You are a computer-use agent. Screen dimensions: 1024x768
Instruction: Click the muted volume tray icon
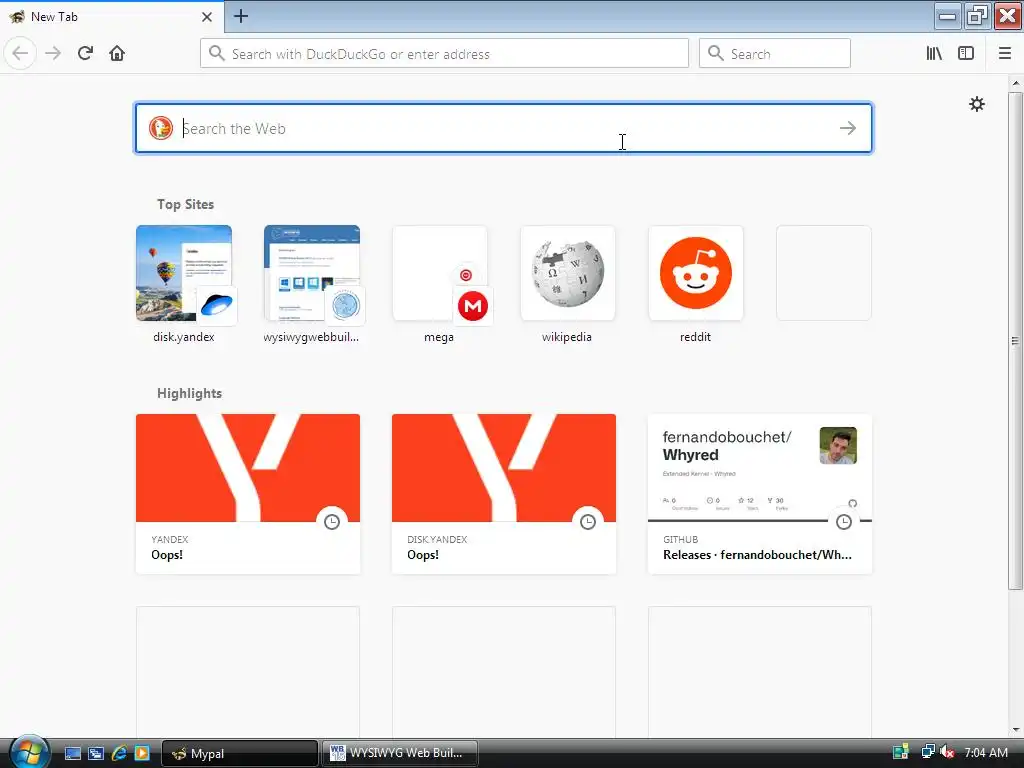(948, 752)
